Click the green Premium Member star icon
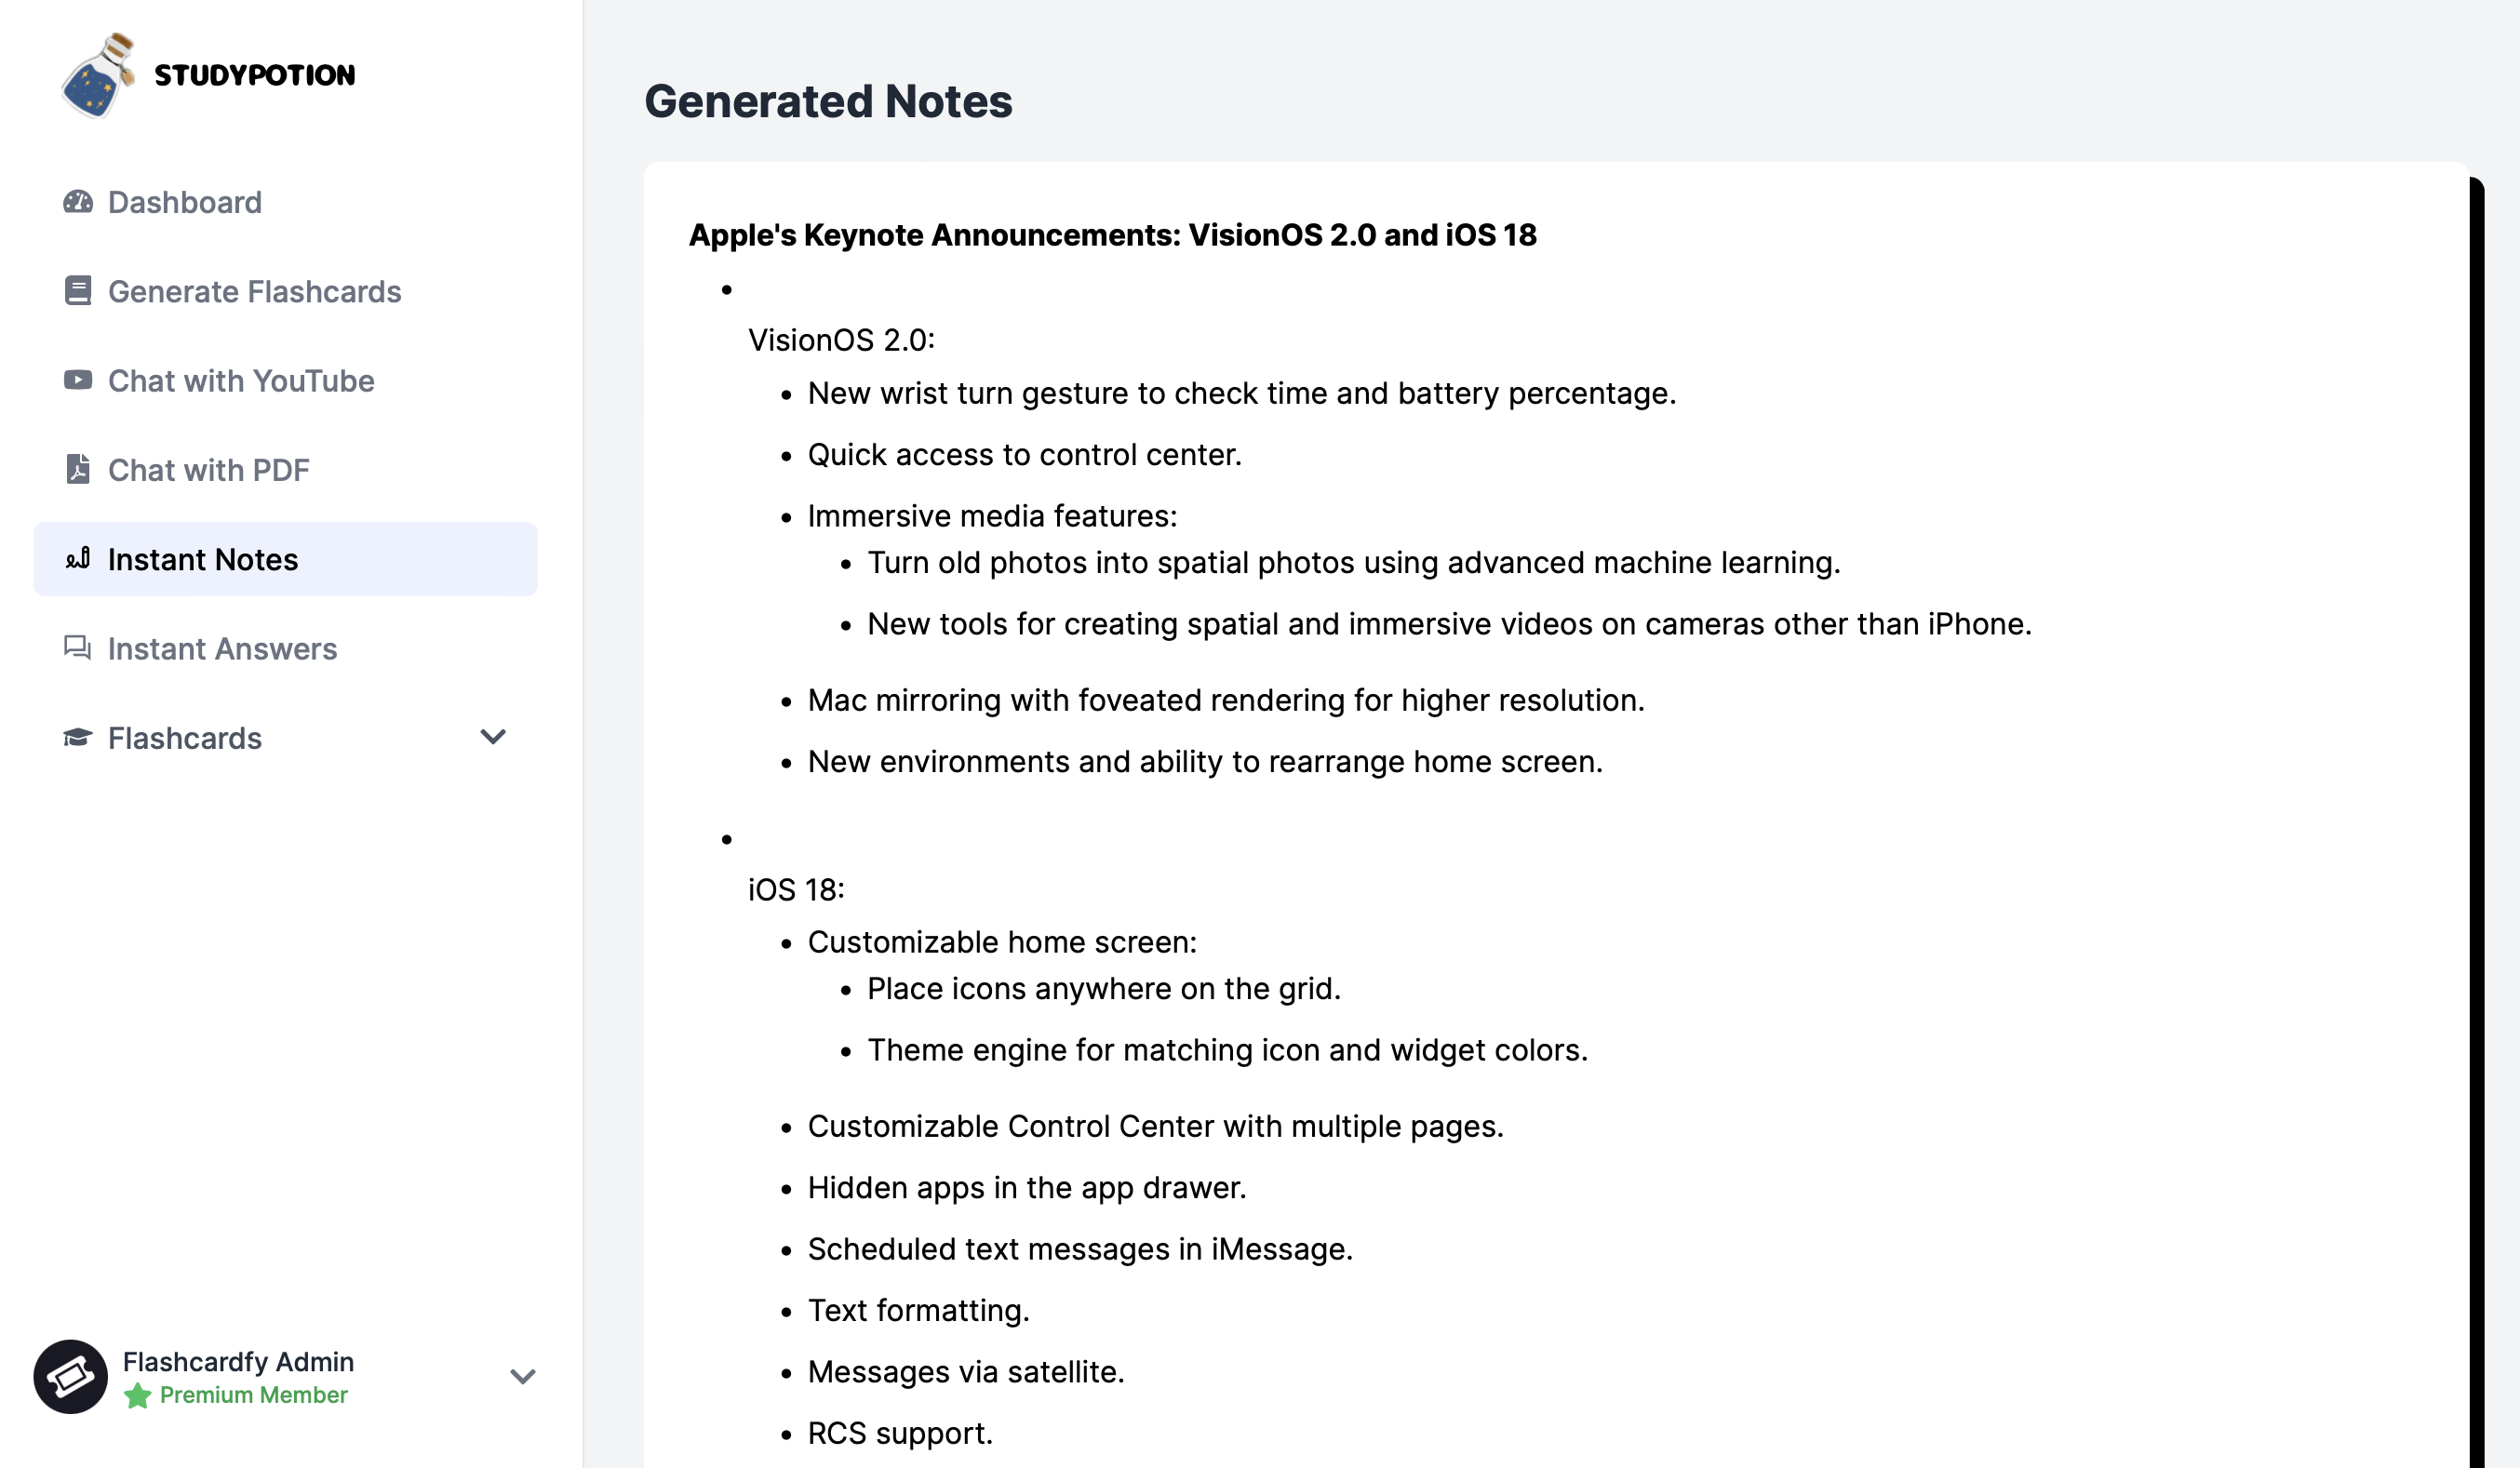 138,1395
